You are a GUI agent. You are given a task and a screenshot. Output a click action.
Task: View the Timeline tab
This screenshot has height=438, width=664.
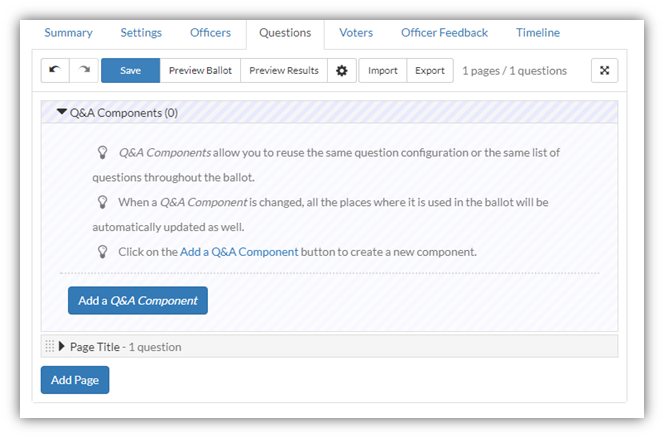[x=538, y=33]
